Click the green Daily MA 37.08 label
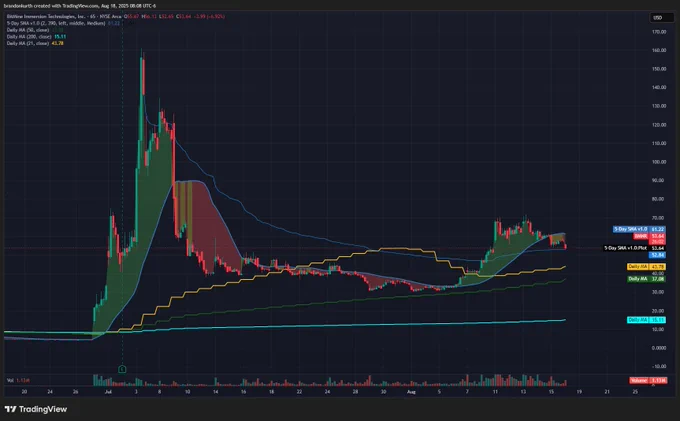 [646, 279]
